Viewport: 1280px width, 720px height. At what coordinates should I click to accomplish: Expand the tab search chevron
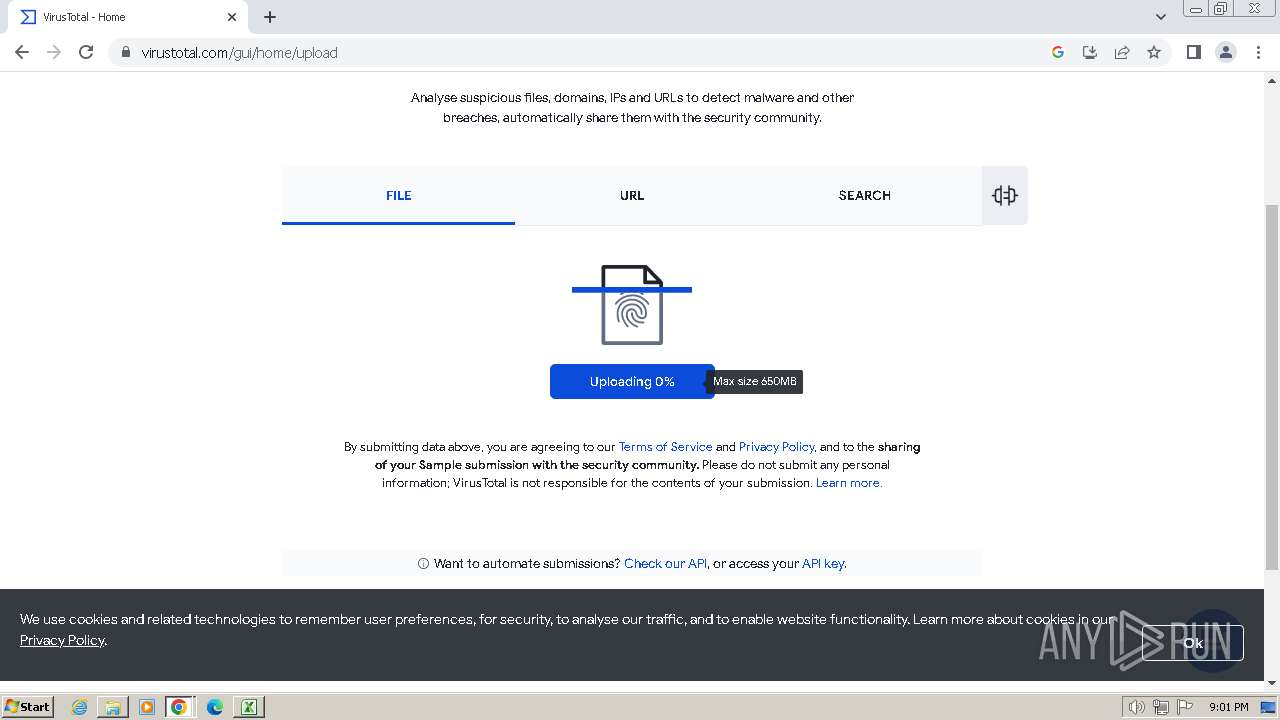1160,17
